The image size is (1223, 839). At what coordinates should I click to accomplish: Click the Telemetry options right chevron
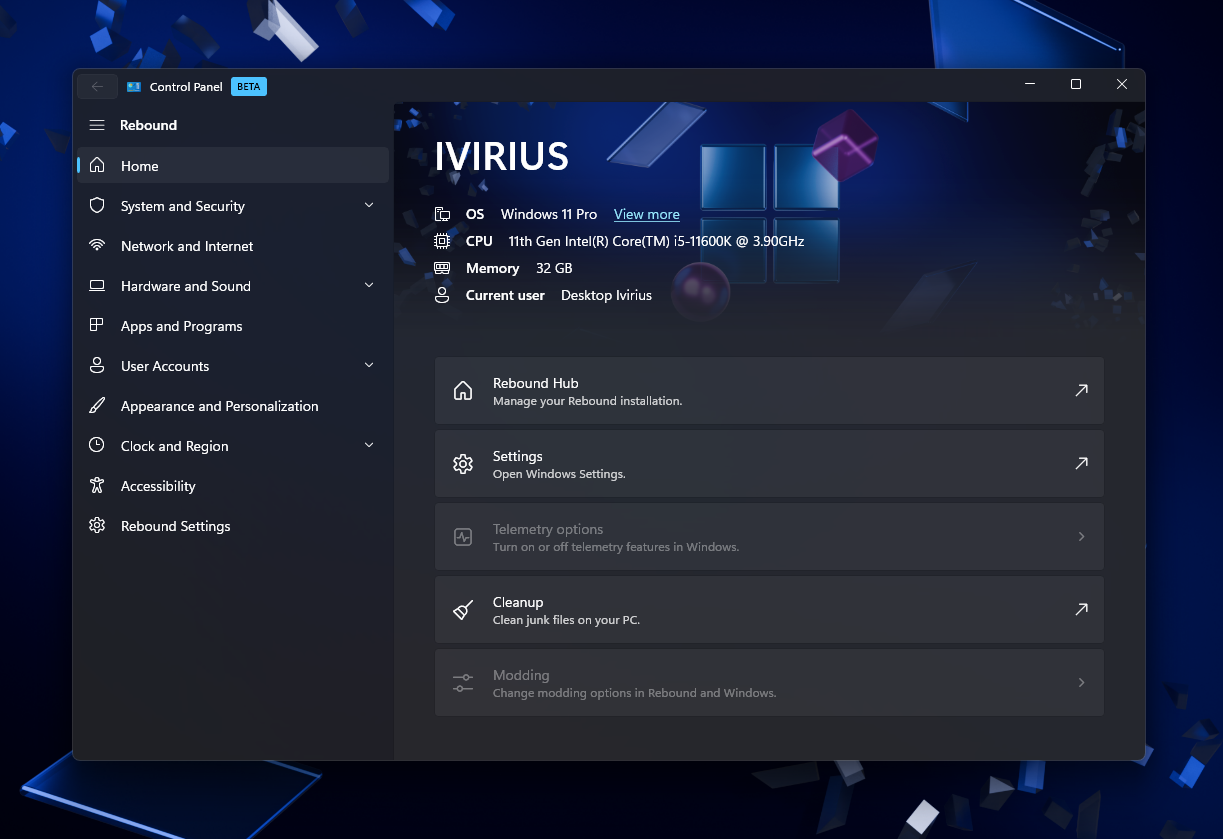(x=1081, y=537)
